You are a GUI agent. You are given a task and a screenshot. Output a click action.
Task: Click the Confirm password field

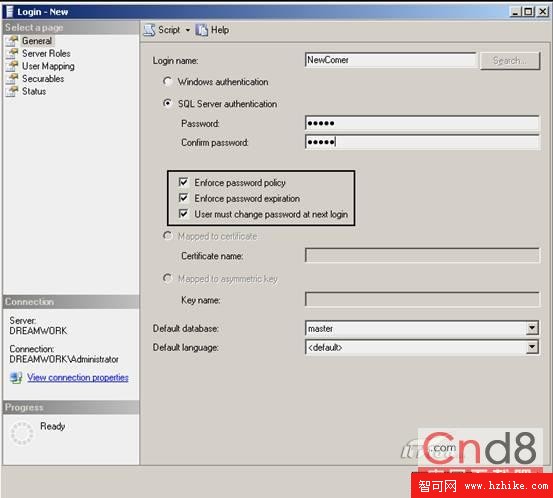[422, 142]
